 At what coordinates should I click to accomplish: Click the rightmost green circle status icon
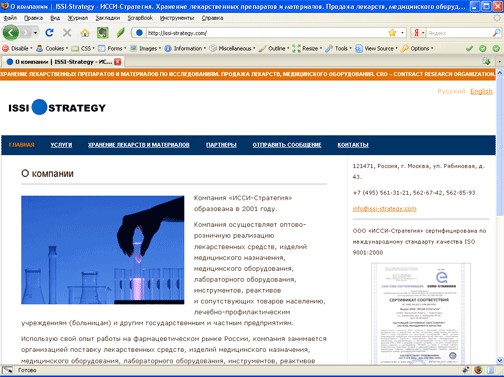pos(496,49)
